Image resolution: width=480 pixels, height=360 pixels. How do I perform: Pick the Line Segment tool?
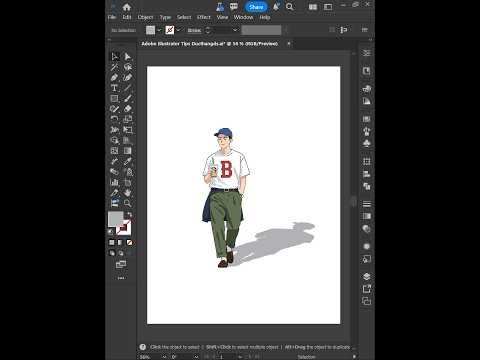tap(128, 88)
